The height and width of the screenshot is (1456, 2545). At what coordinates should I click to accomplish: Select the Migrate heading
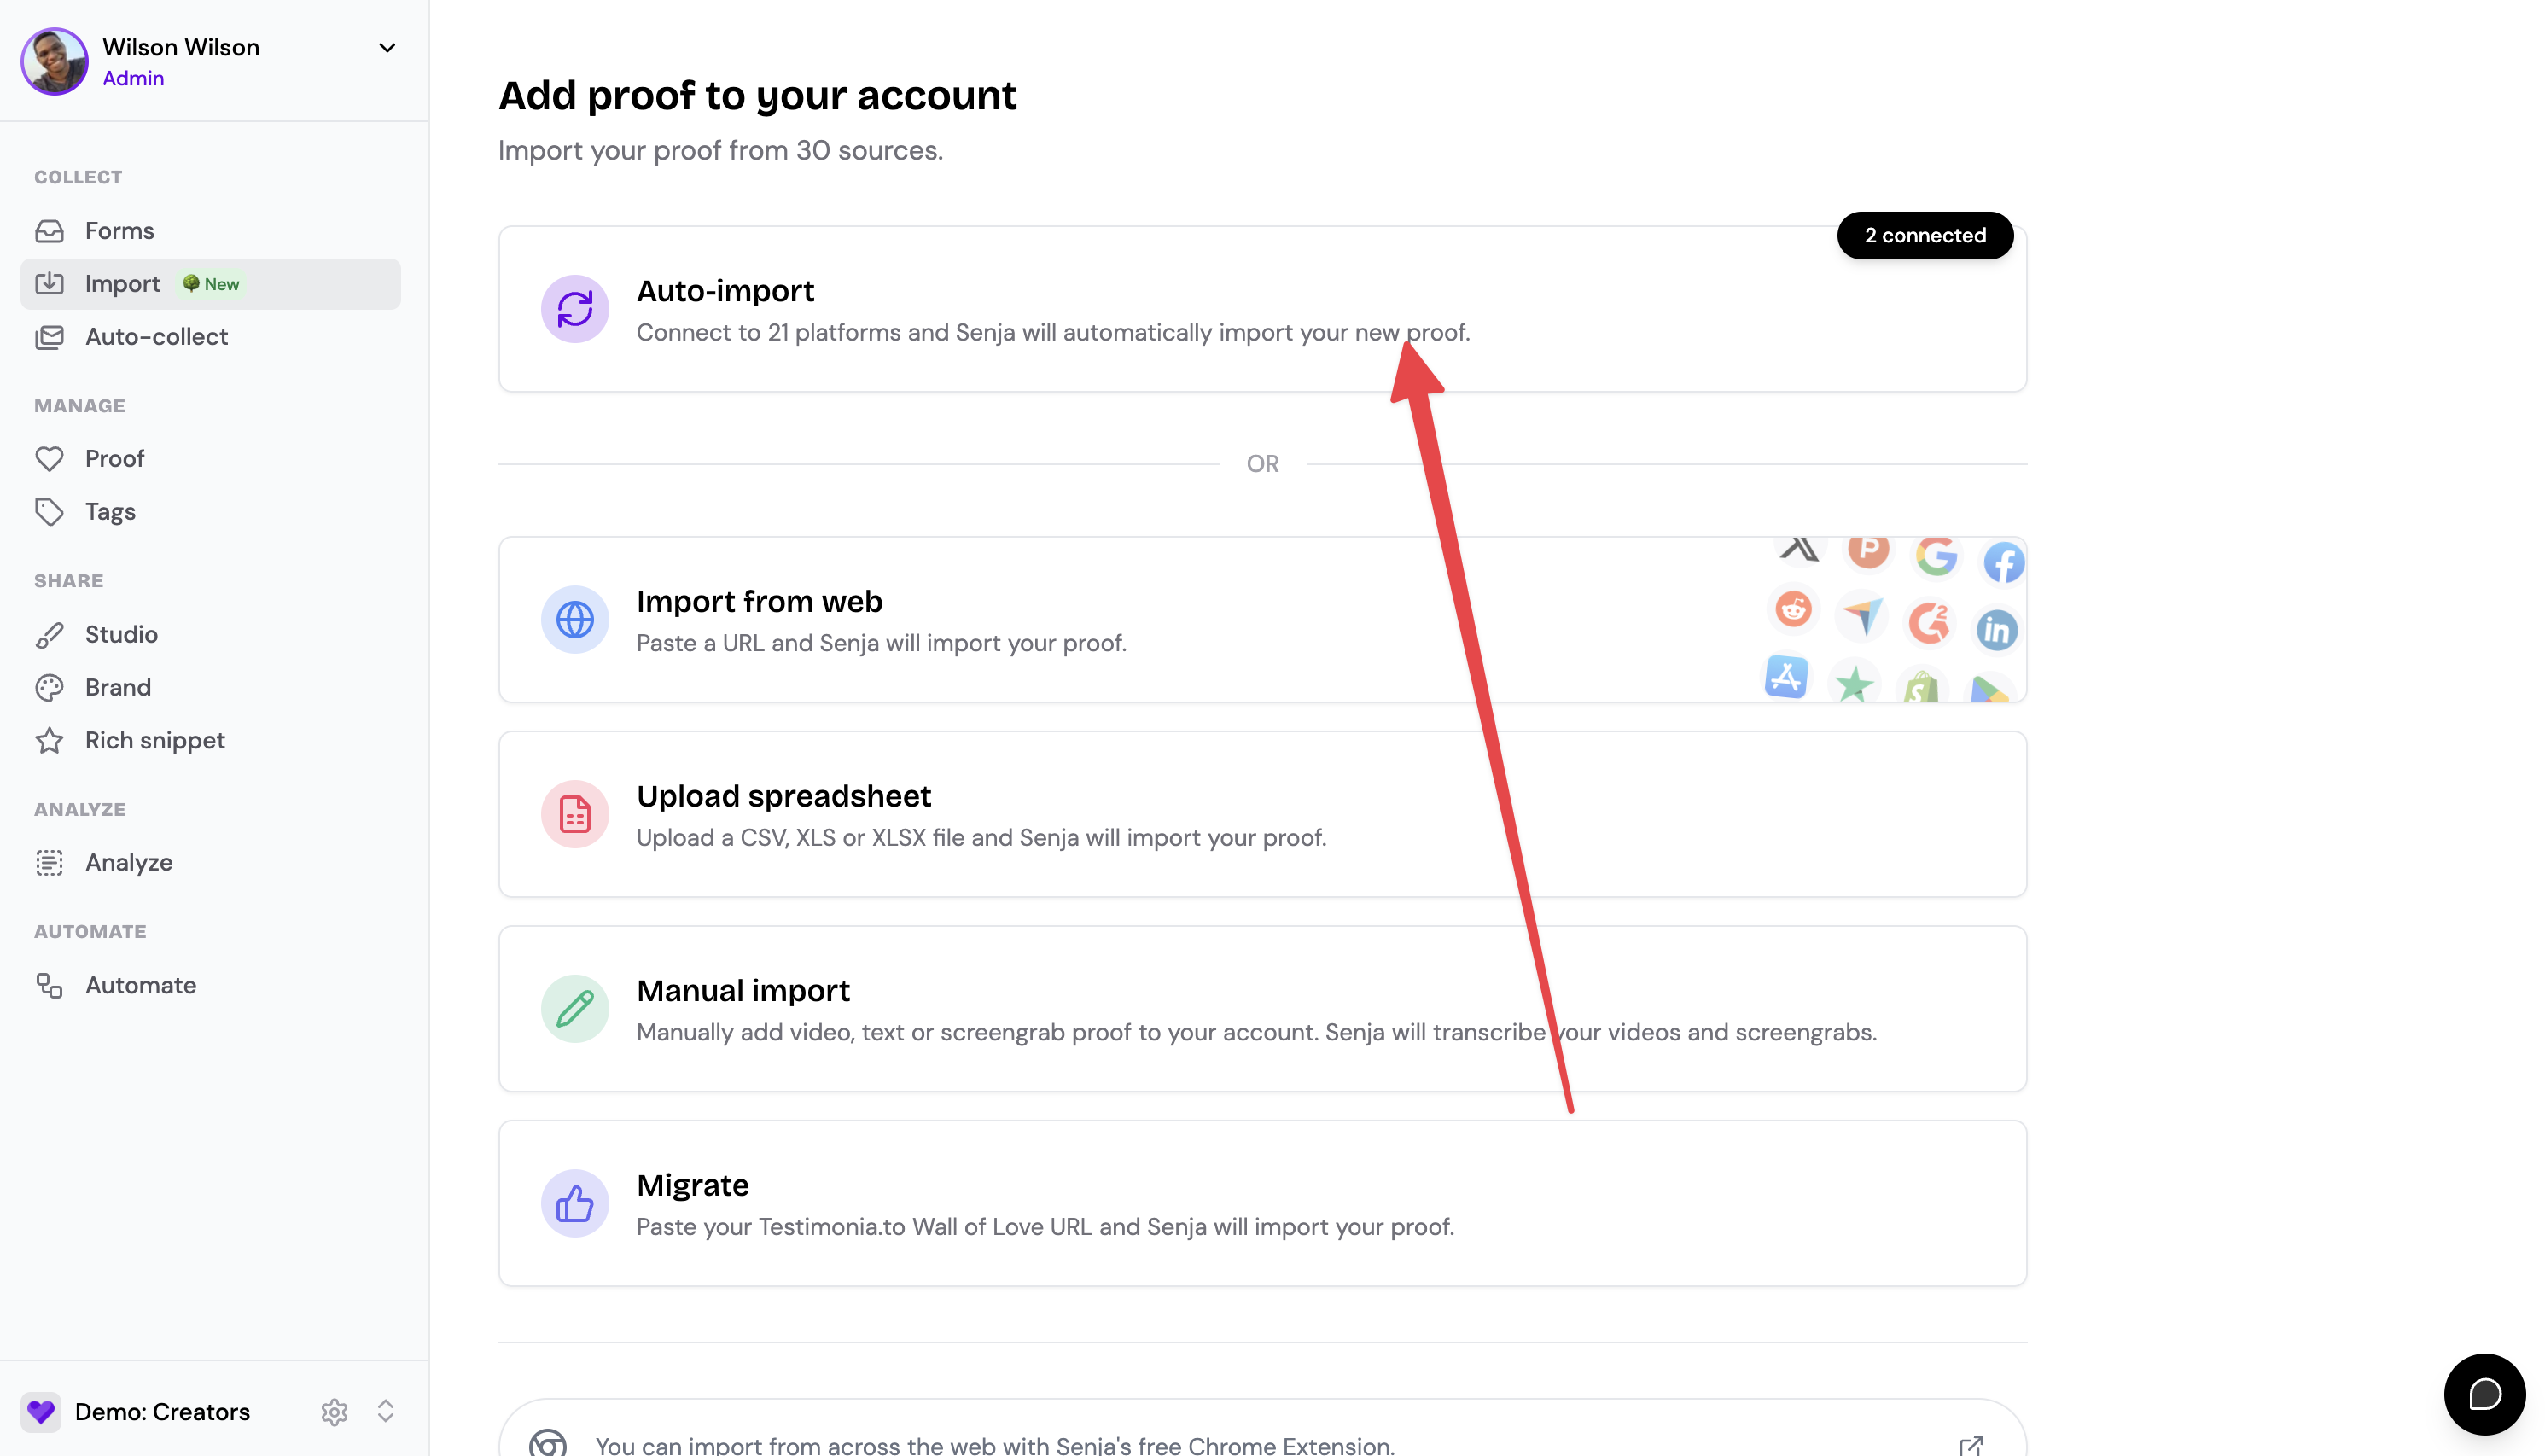(x=692, y=1185)
